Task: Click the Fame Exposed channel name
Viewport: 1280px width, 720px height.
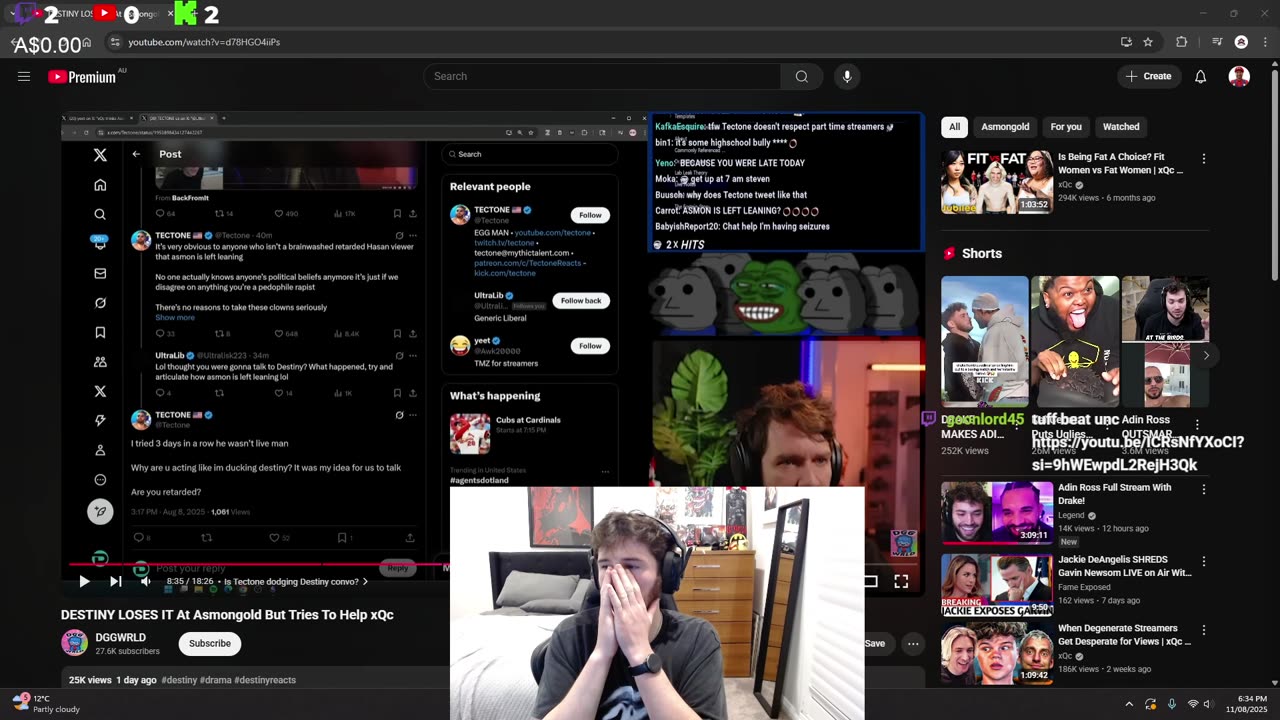Action: (x=1086, y=587)
